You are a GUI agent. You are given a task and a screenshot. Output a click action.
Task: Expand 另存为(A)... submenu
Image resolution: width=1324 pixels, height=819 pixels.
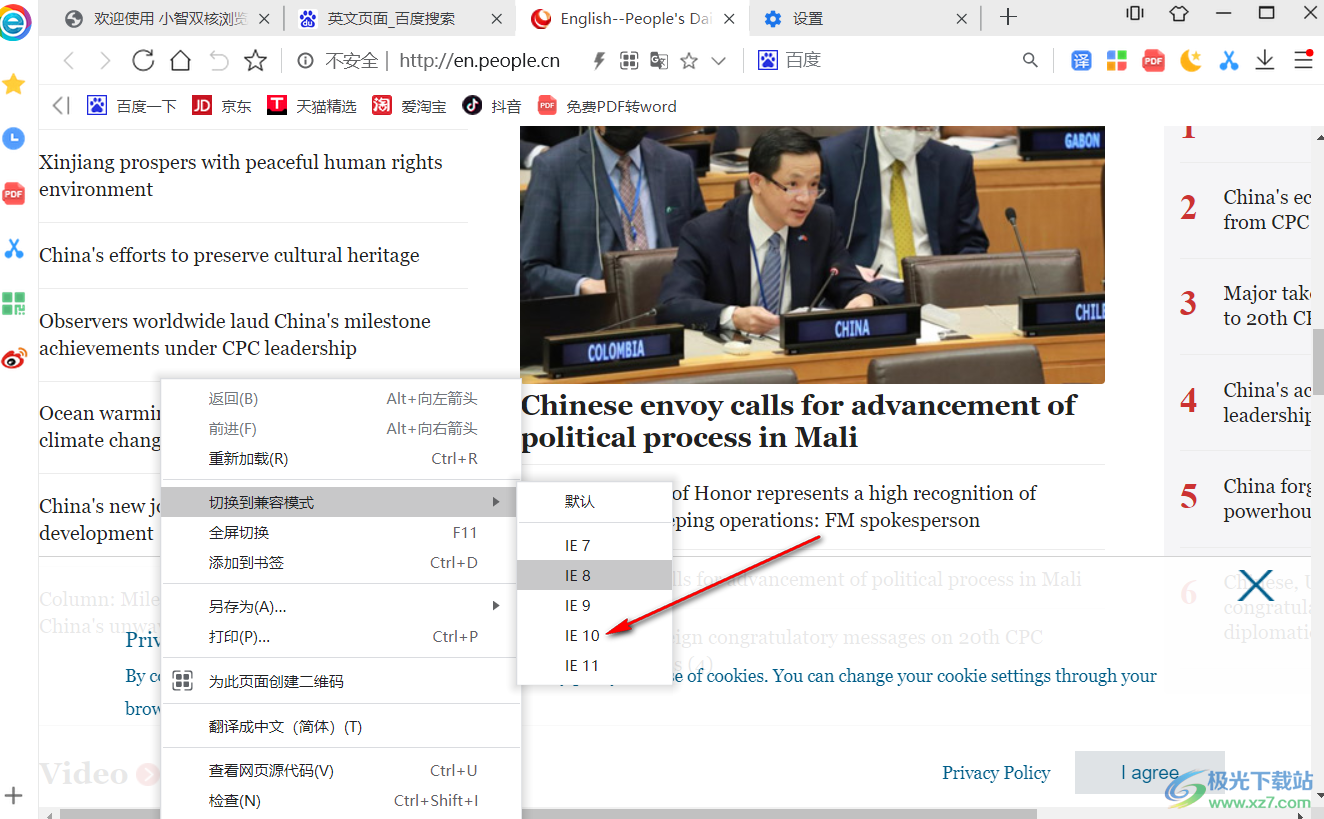point(341,606)
